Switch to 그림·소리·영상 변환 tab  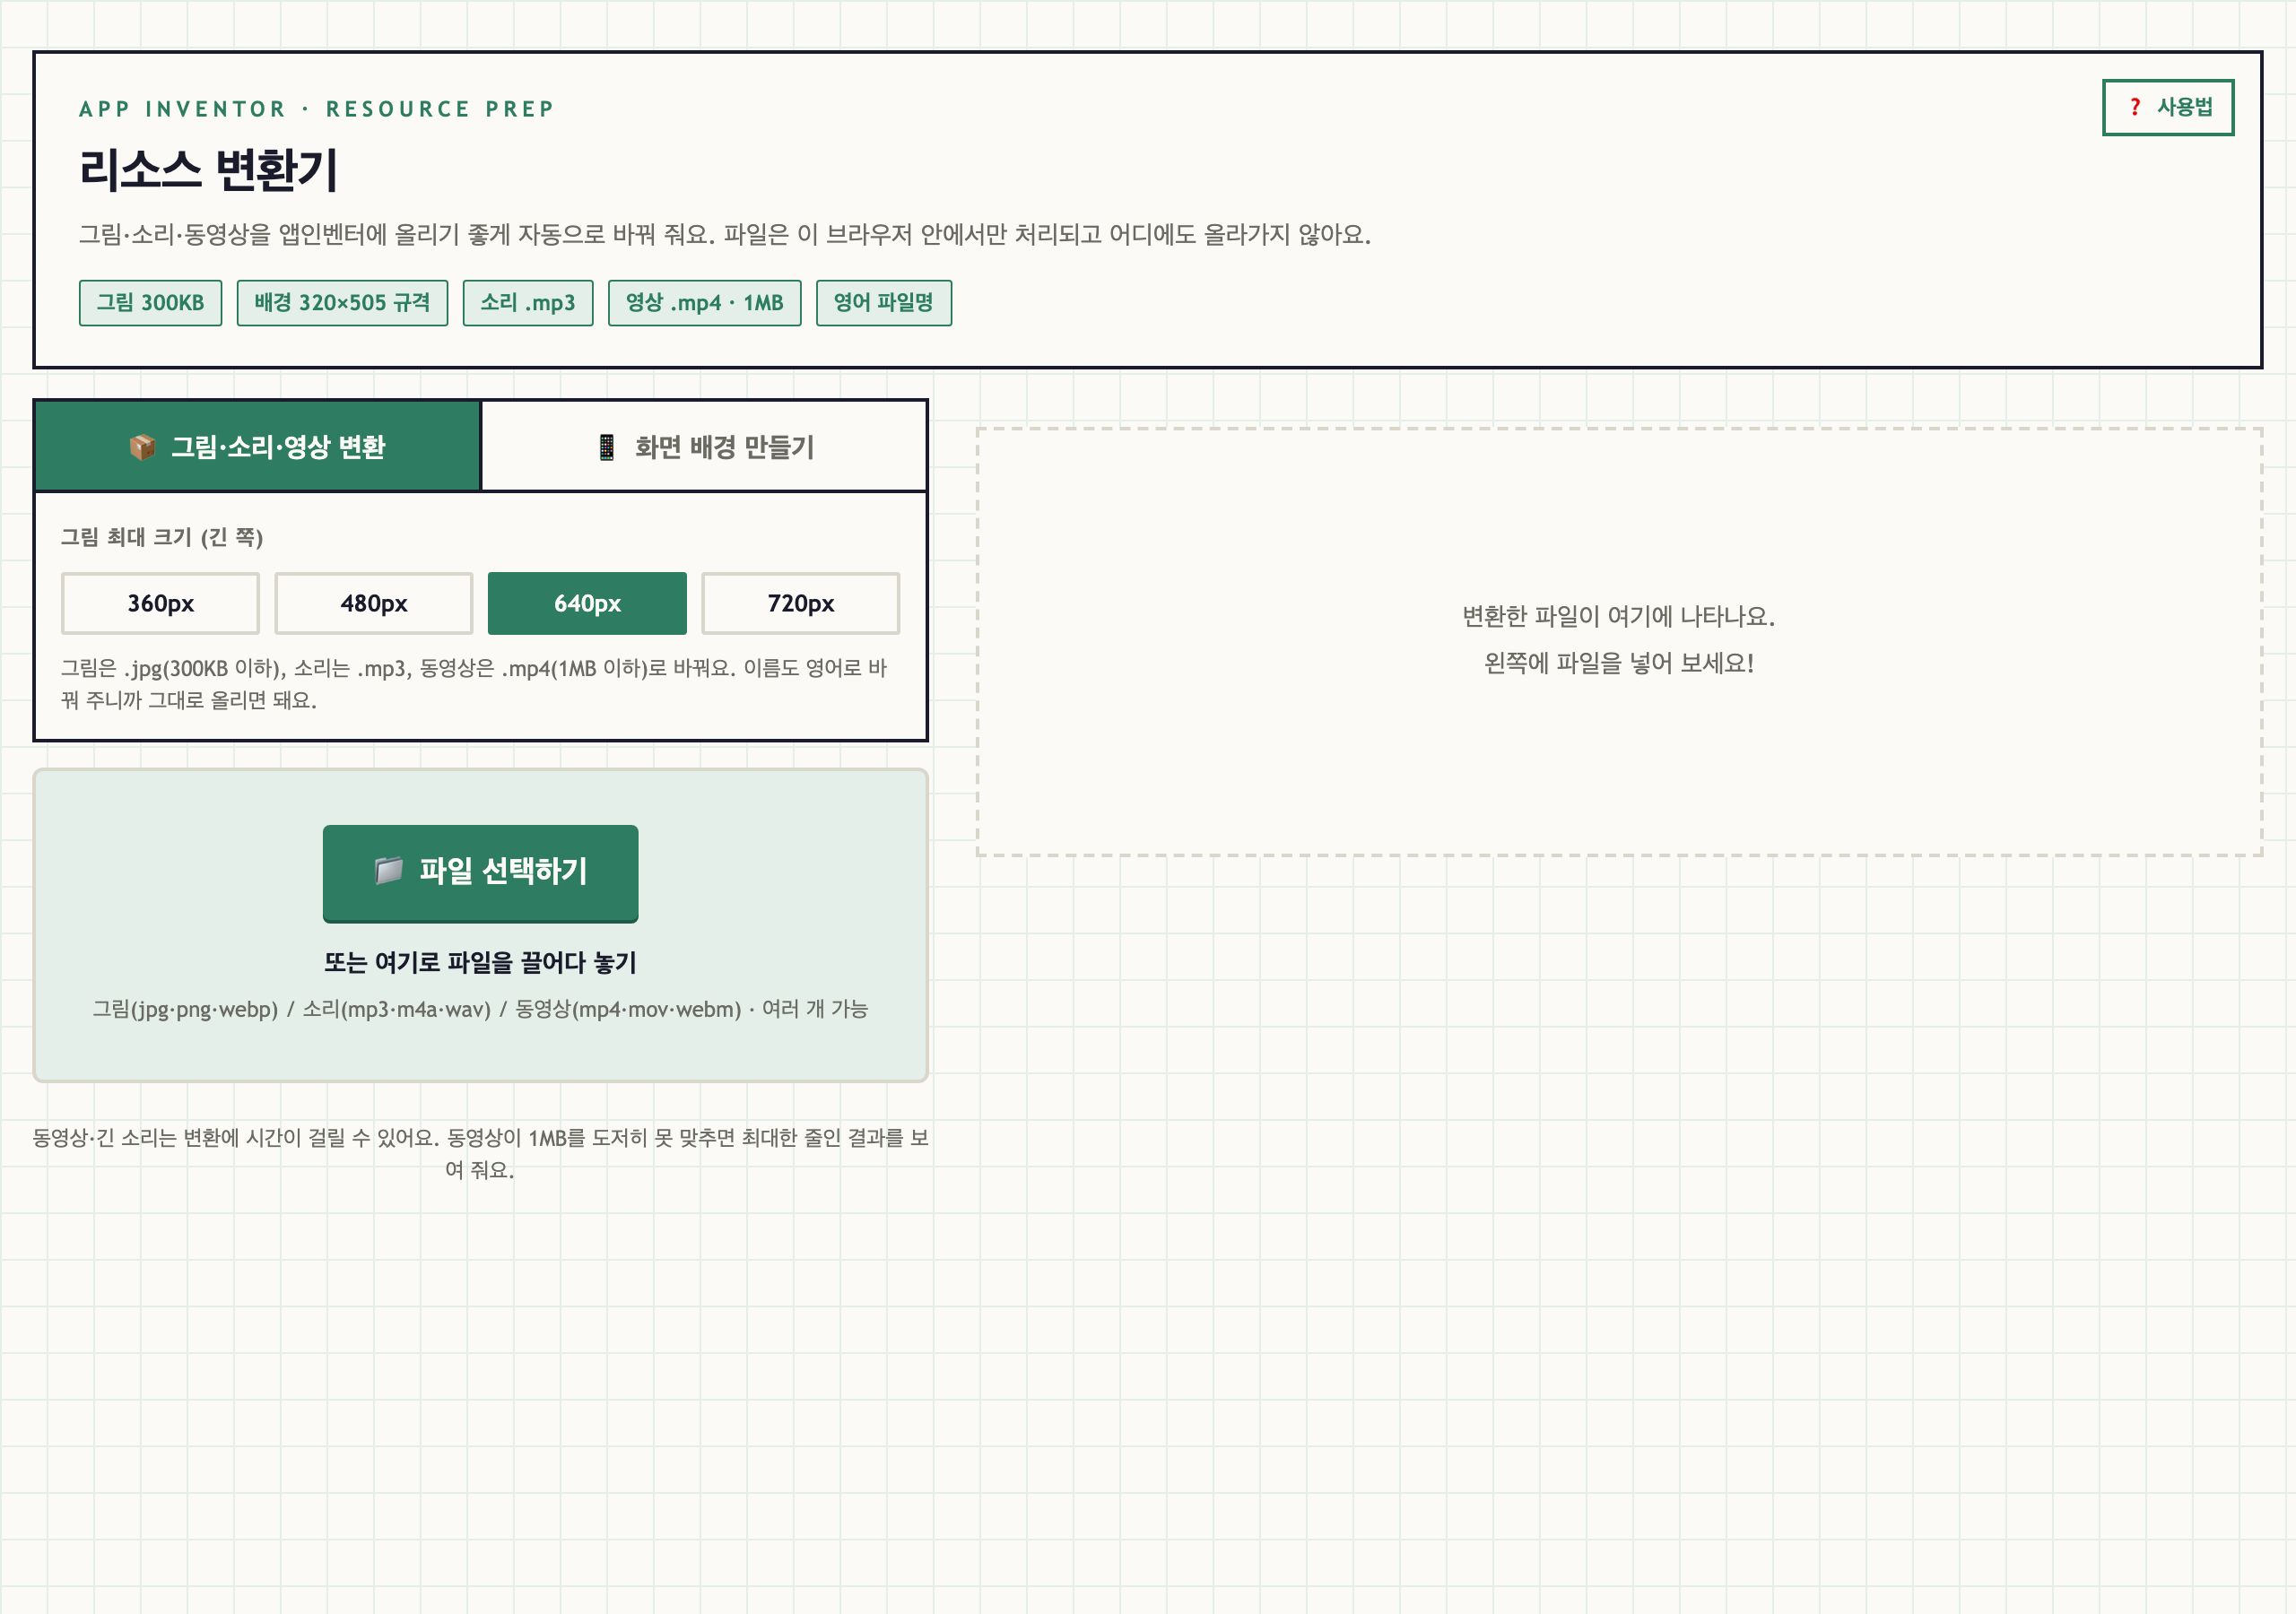click(258, 446)
